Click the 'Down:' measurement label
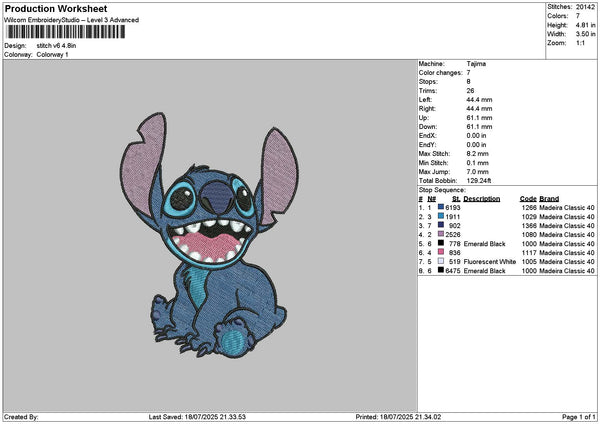Image resolution: width=600 pixels, height=424 pixels. point(427,127)
